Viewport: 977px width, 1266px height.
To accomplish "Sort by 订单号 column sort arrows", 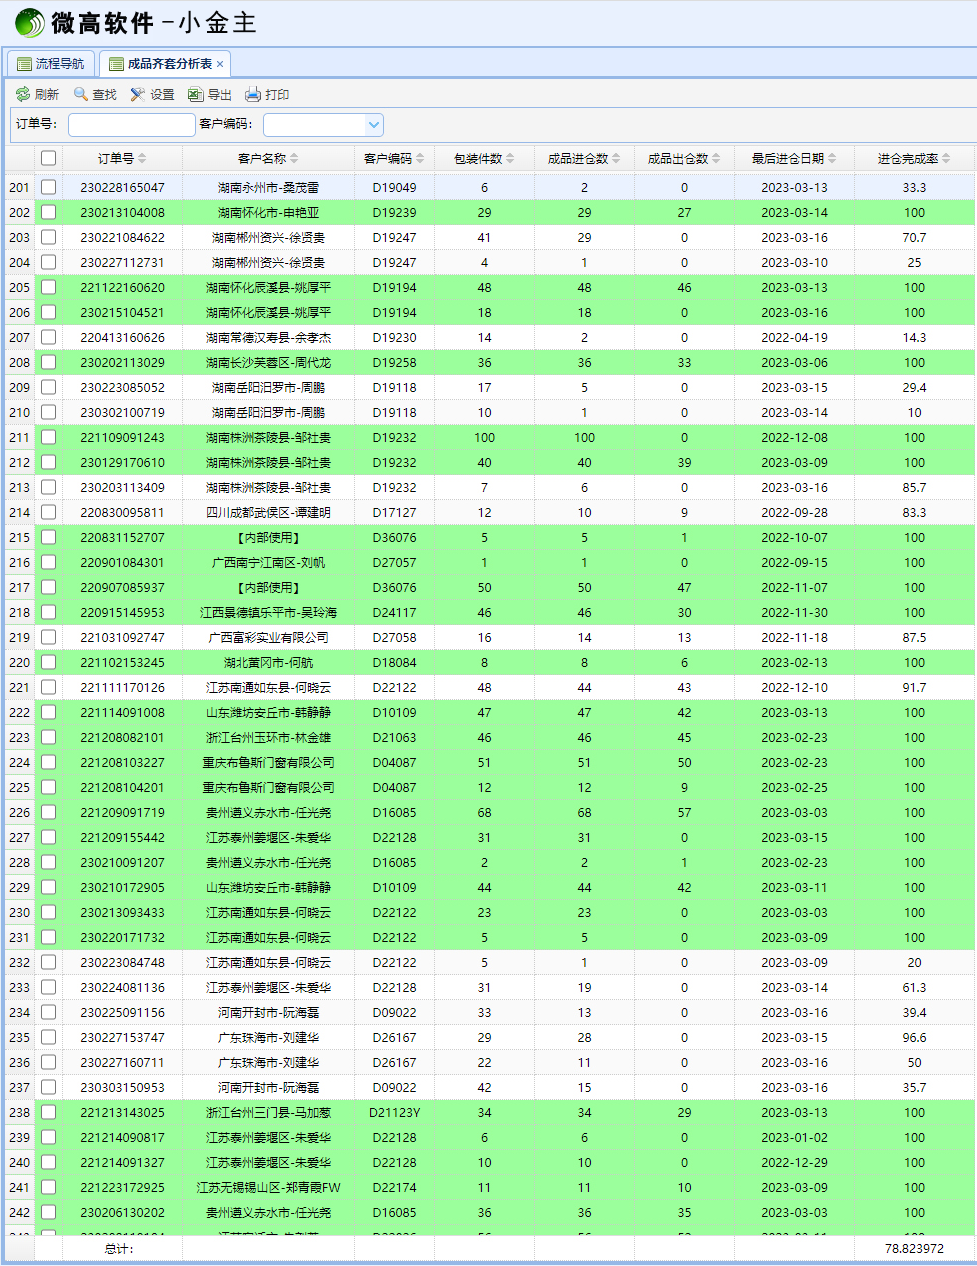I will click(x=142, y=158).
